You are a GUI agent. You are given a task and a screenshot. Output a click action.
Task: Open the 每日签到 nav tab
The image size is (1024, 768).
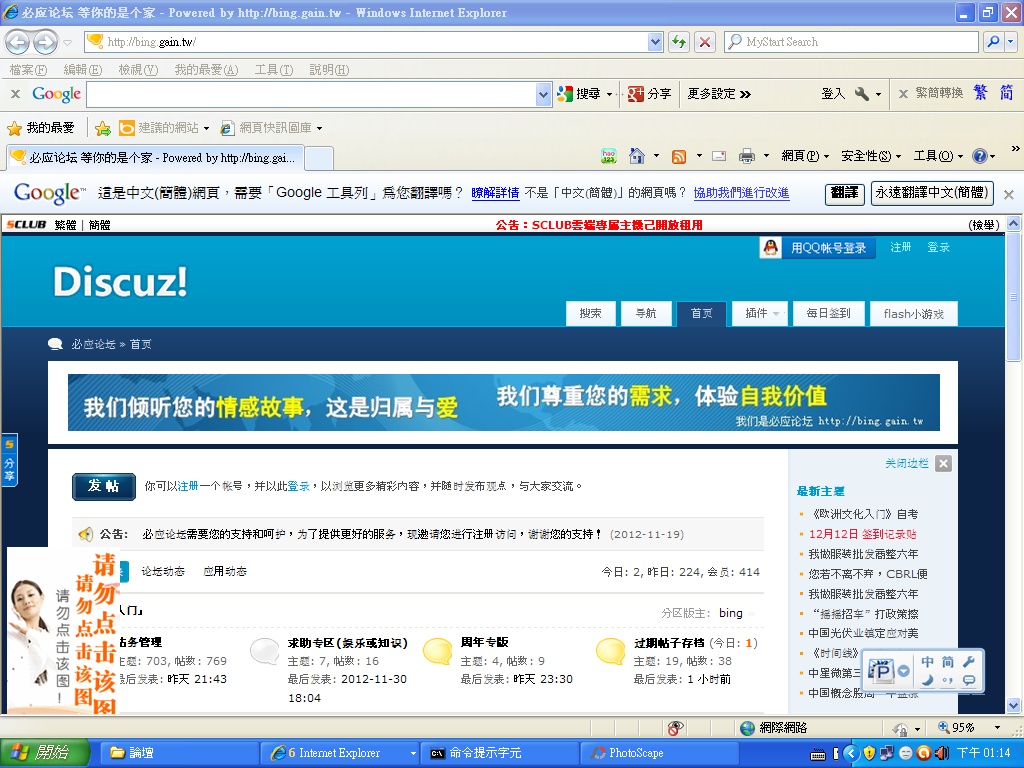[828, 313]
